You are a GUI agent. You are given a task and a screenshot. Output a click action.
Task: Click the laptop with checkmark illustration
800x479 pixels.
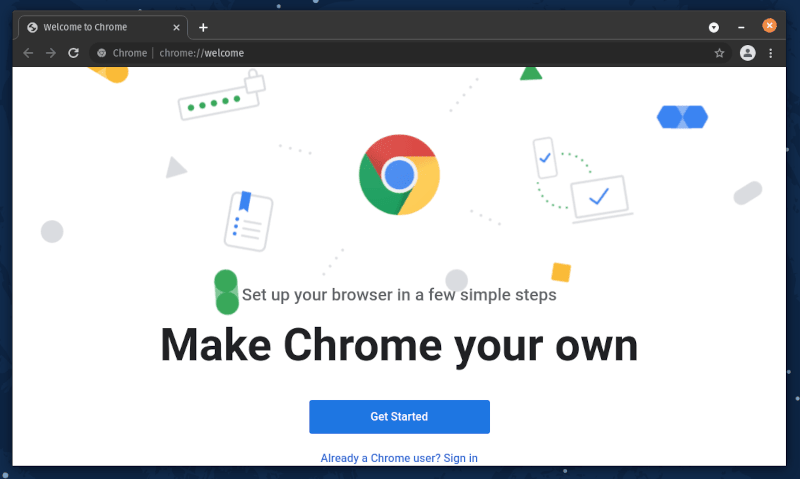600,197
